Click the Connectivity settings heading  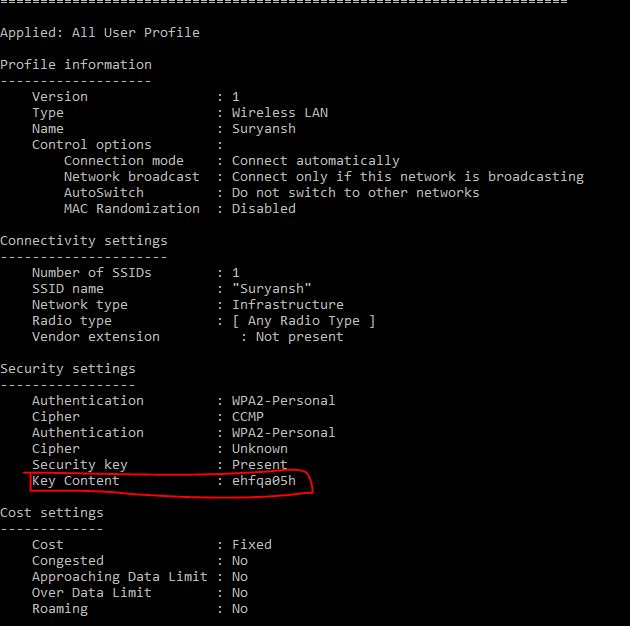pyautogui.click(x=84, y=241)
